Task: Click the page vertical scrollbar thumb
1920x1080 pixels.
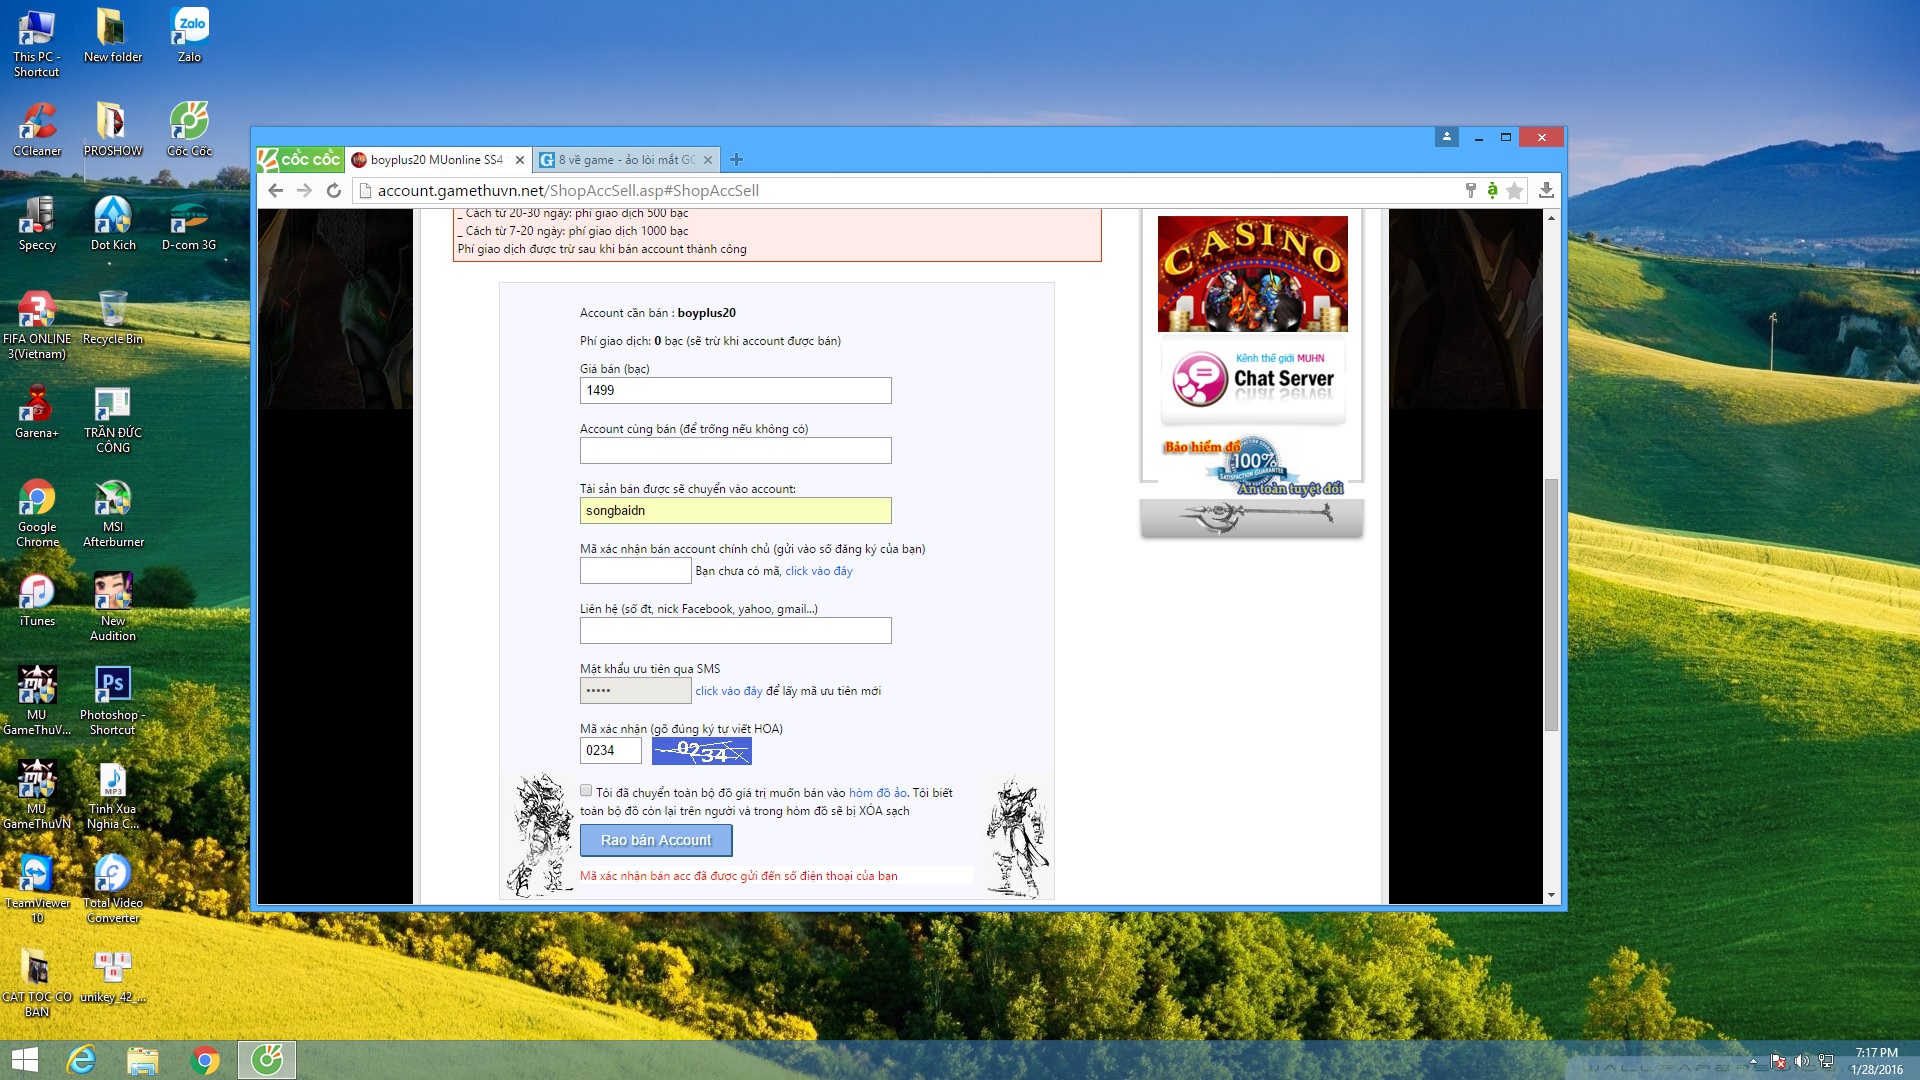Action: pyautogui.click(x=1551, y=604)
